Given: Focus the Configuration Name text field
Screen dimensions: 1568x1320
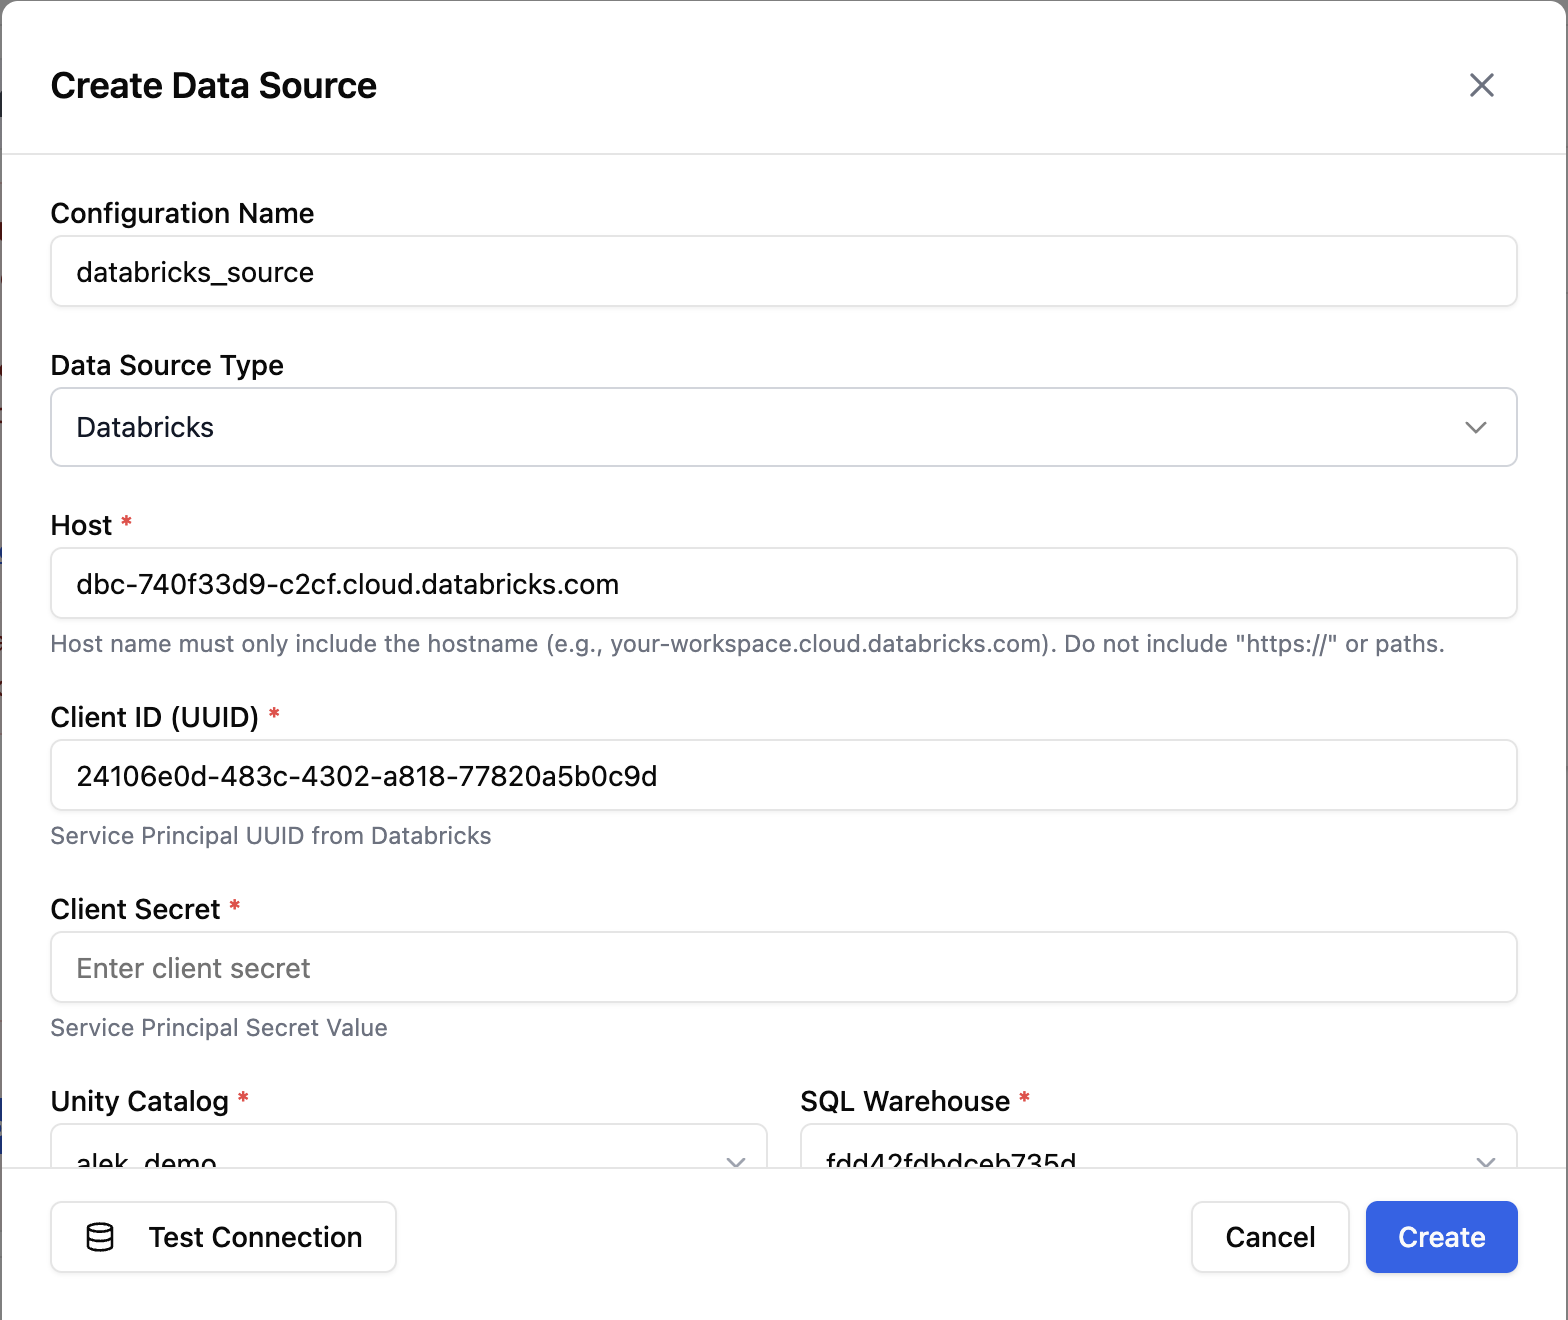Looking at the screenshot, I should [783, 271].
